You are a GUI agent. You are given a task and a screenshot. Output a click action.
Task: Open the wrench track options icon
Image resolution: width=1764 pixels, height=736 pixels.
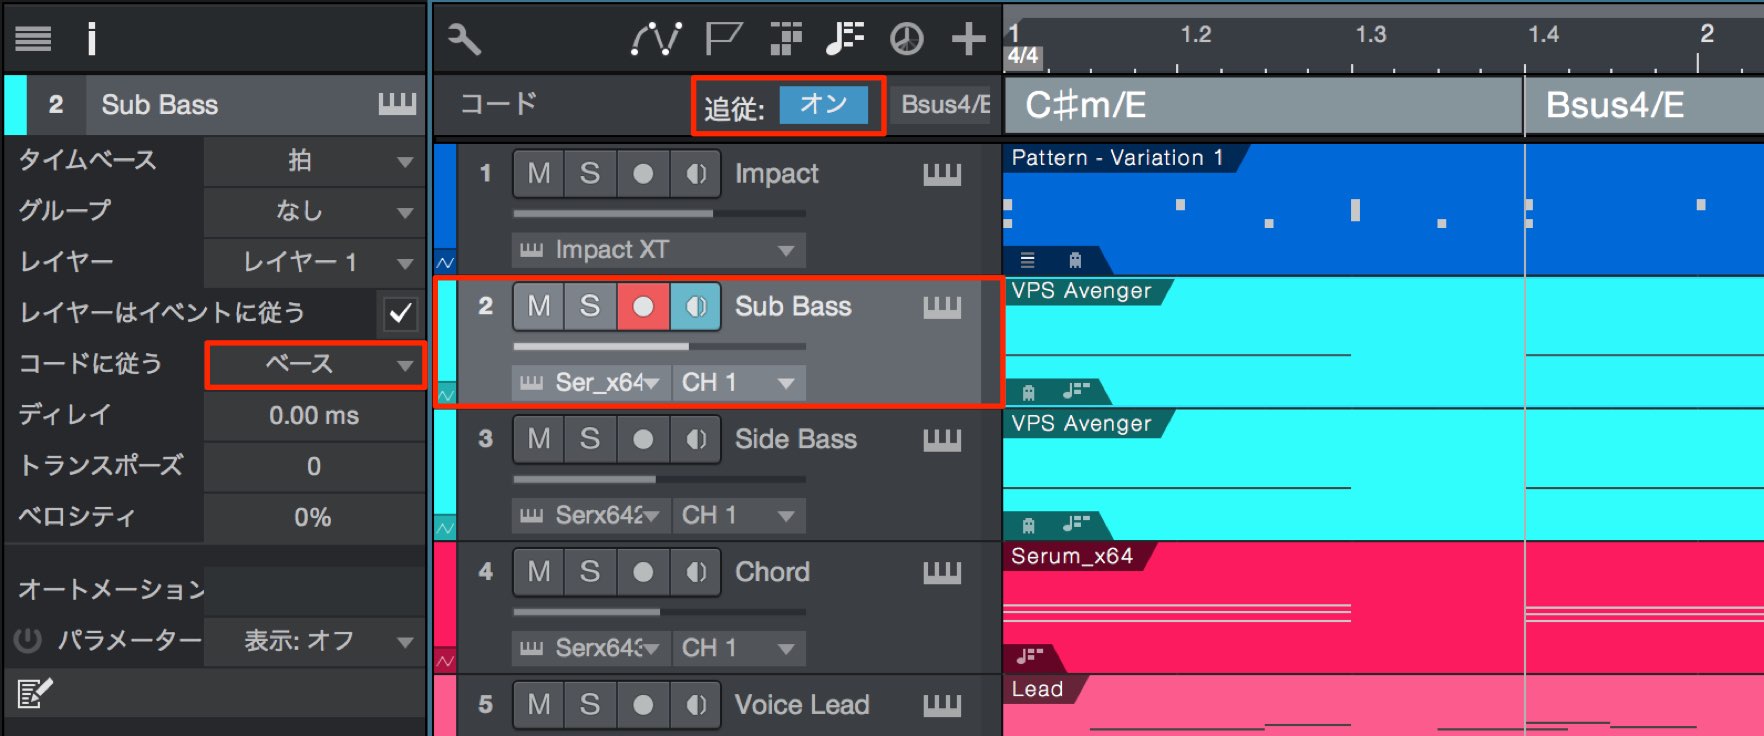point(464,39)
